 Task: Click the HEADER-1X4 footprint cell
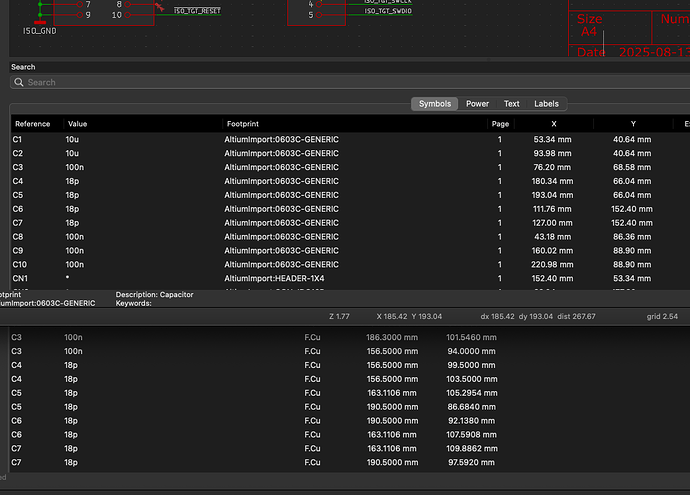[274, 279]
